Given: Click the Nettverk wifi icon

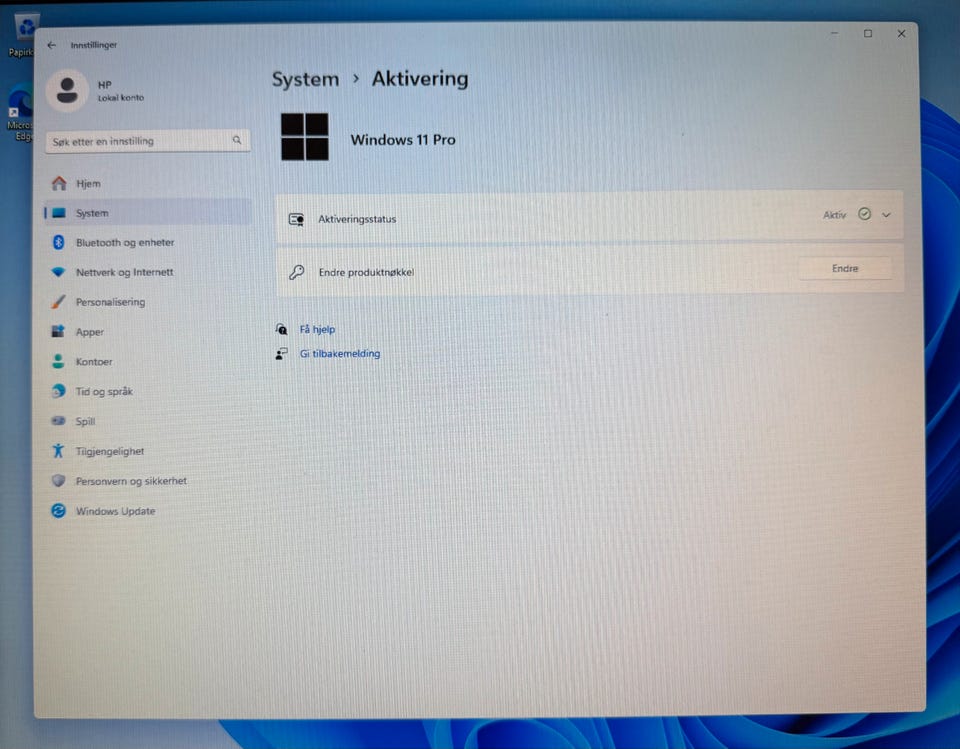Looking at the screenshot, I should [58, 272].
